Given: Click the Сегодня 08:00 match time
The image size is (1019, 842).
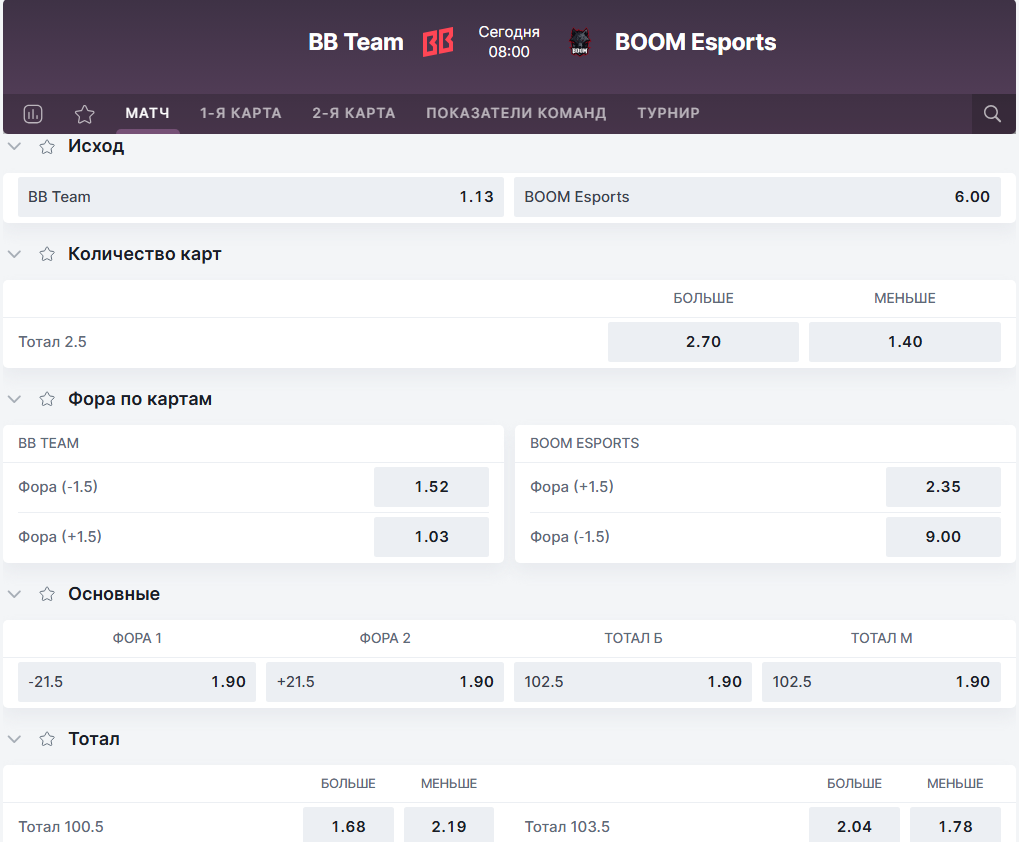Looking at the screenshot, I should pos(509,42).
